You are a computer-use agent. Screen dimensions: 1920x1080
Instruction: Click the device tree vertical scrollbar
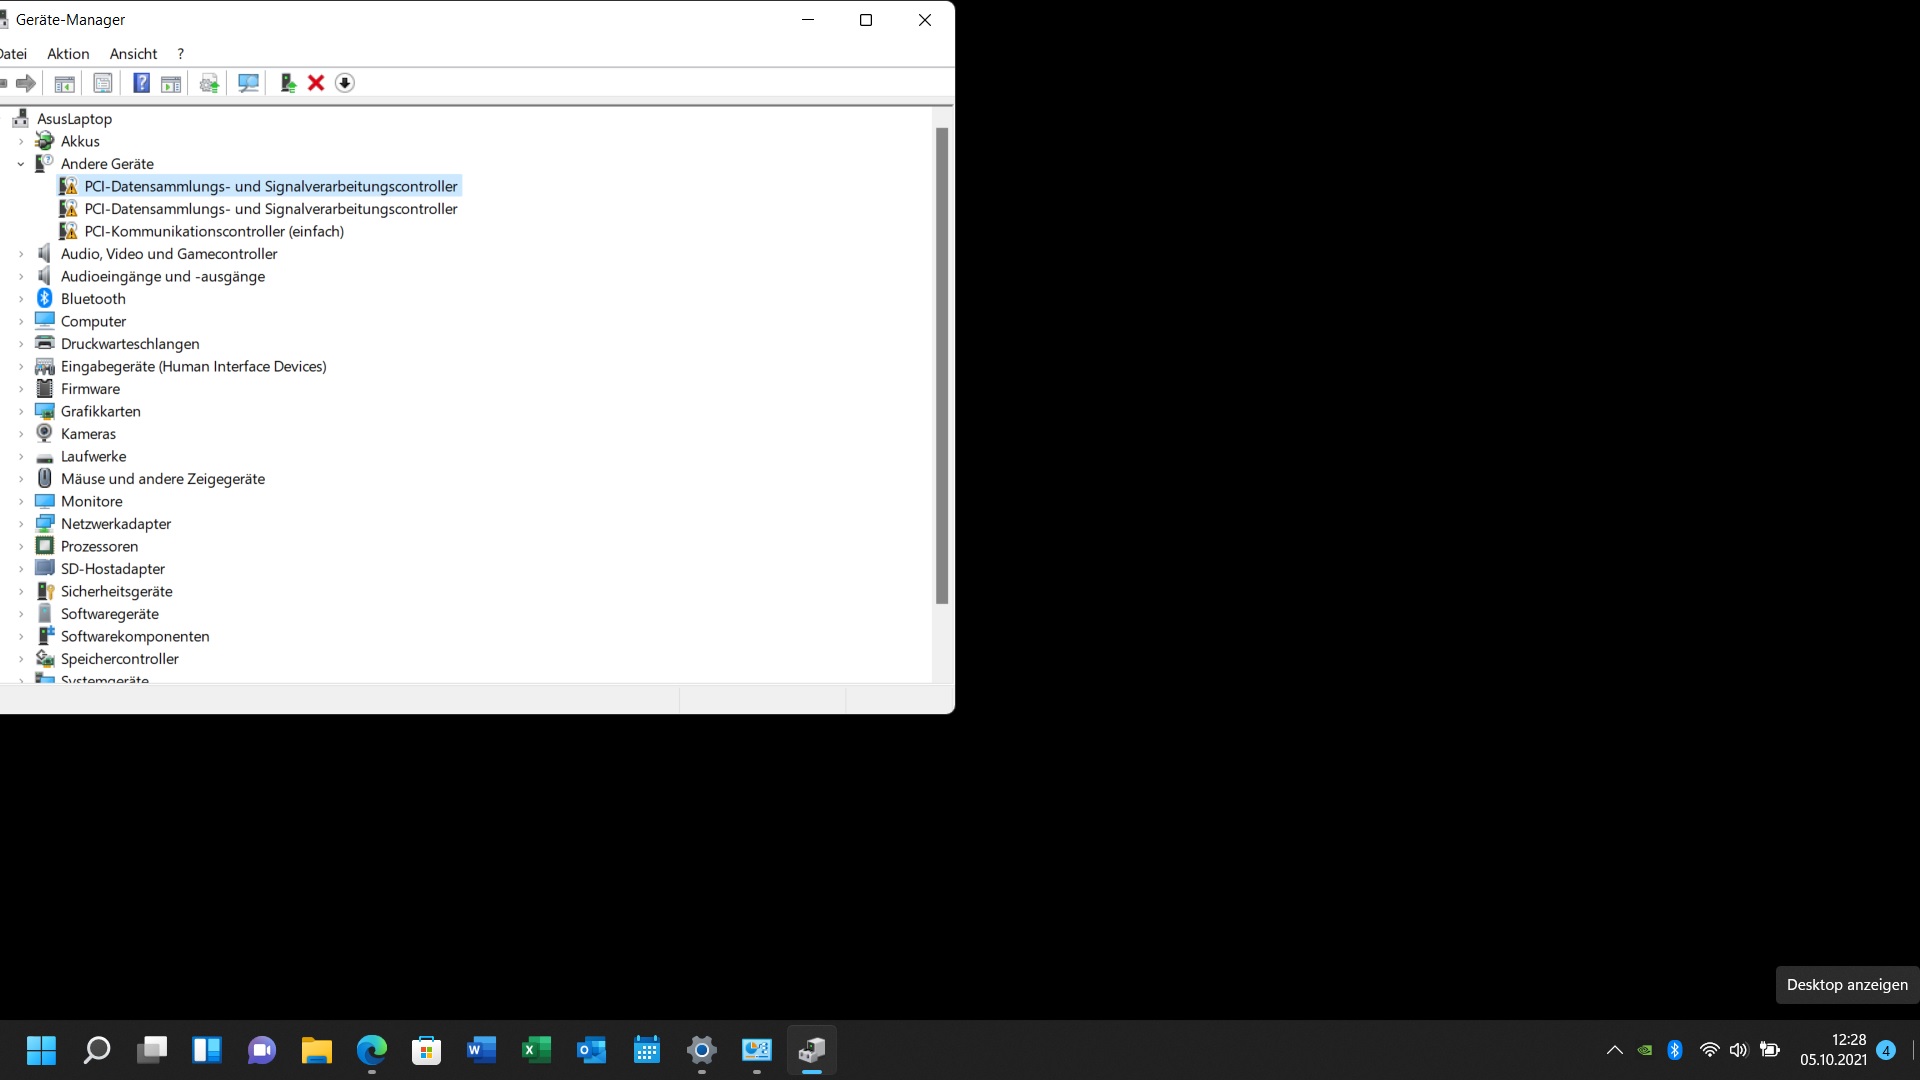point(941,365)
